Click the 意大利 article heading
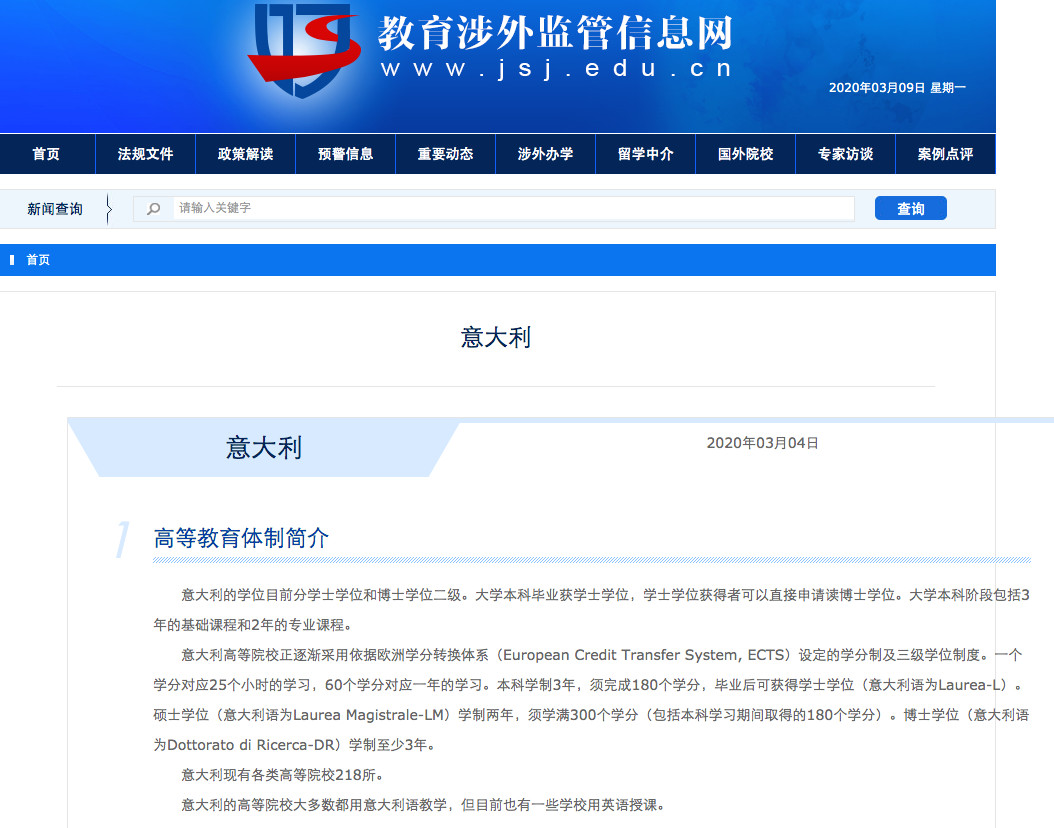The image size is (1054, 828). [x=494, y=337]
